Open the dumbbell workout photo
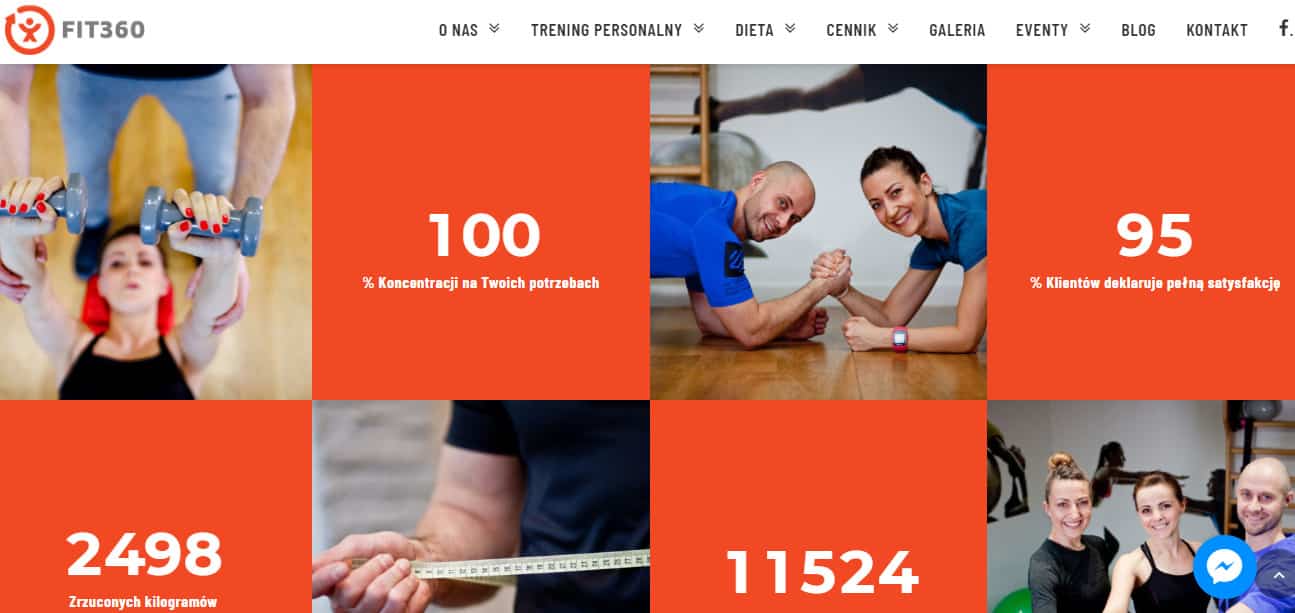Viewport: 1295px width, 613px height. (x=156, y=232)
